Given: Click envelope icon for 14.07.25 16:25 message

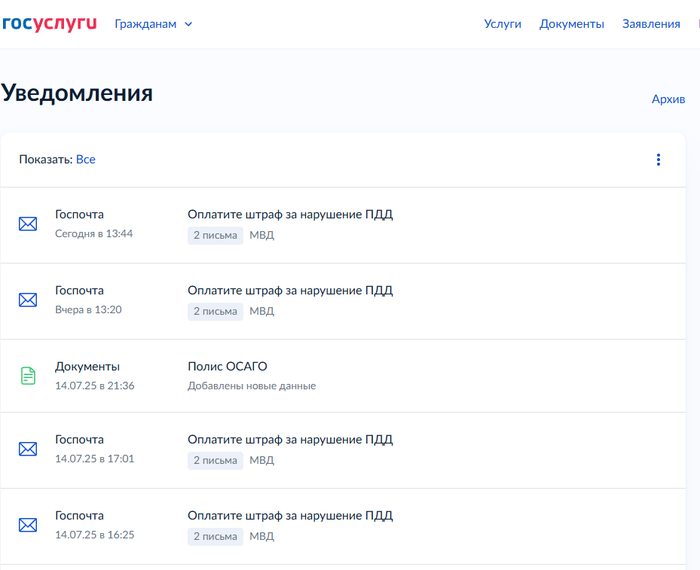Looking at the screenshot, I should [28, 525].
